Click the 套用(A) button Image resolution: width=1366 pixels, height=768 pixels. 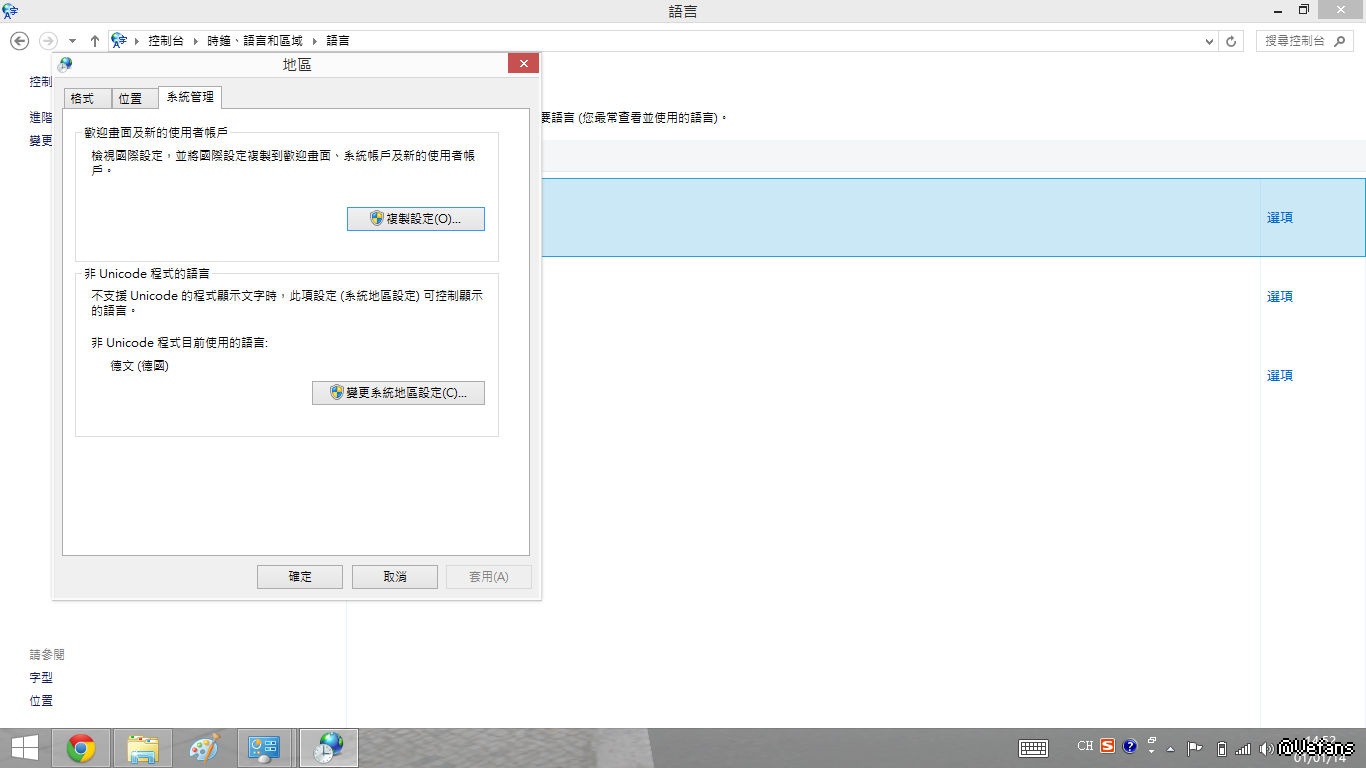point(489,577)
